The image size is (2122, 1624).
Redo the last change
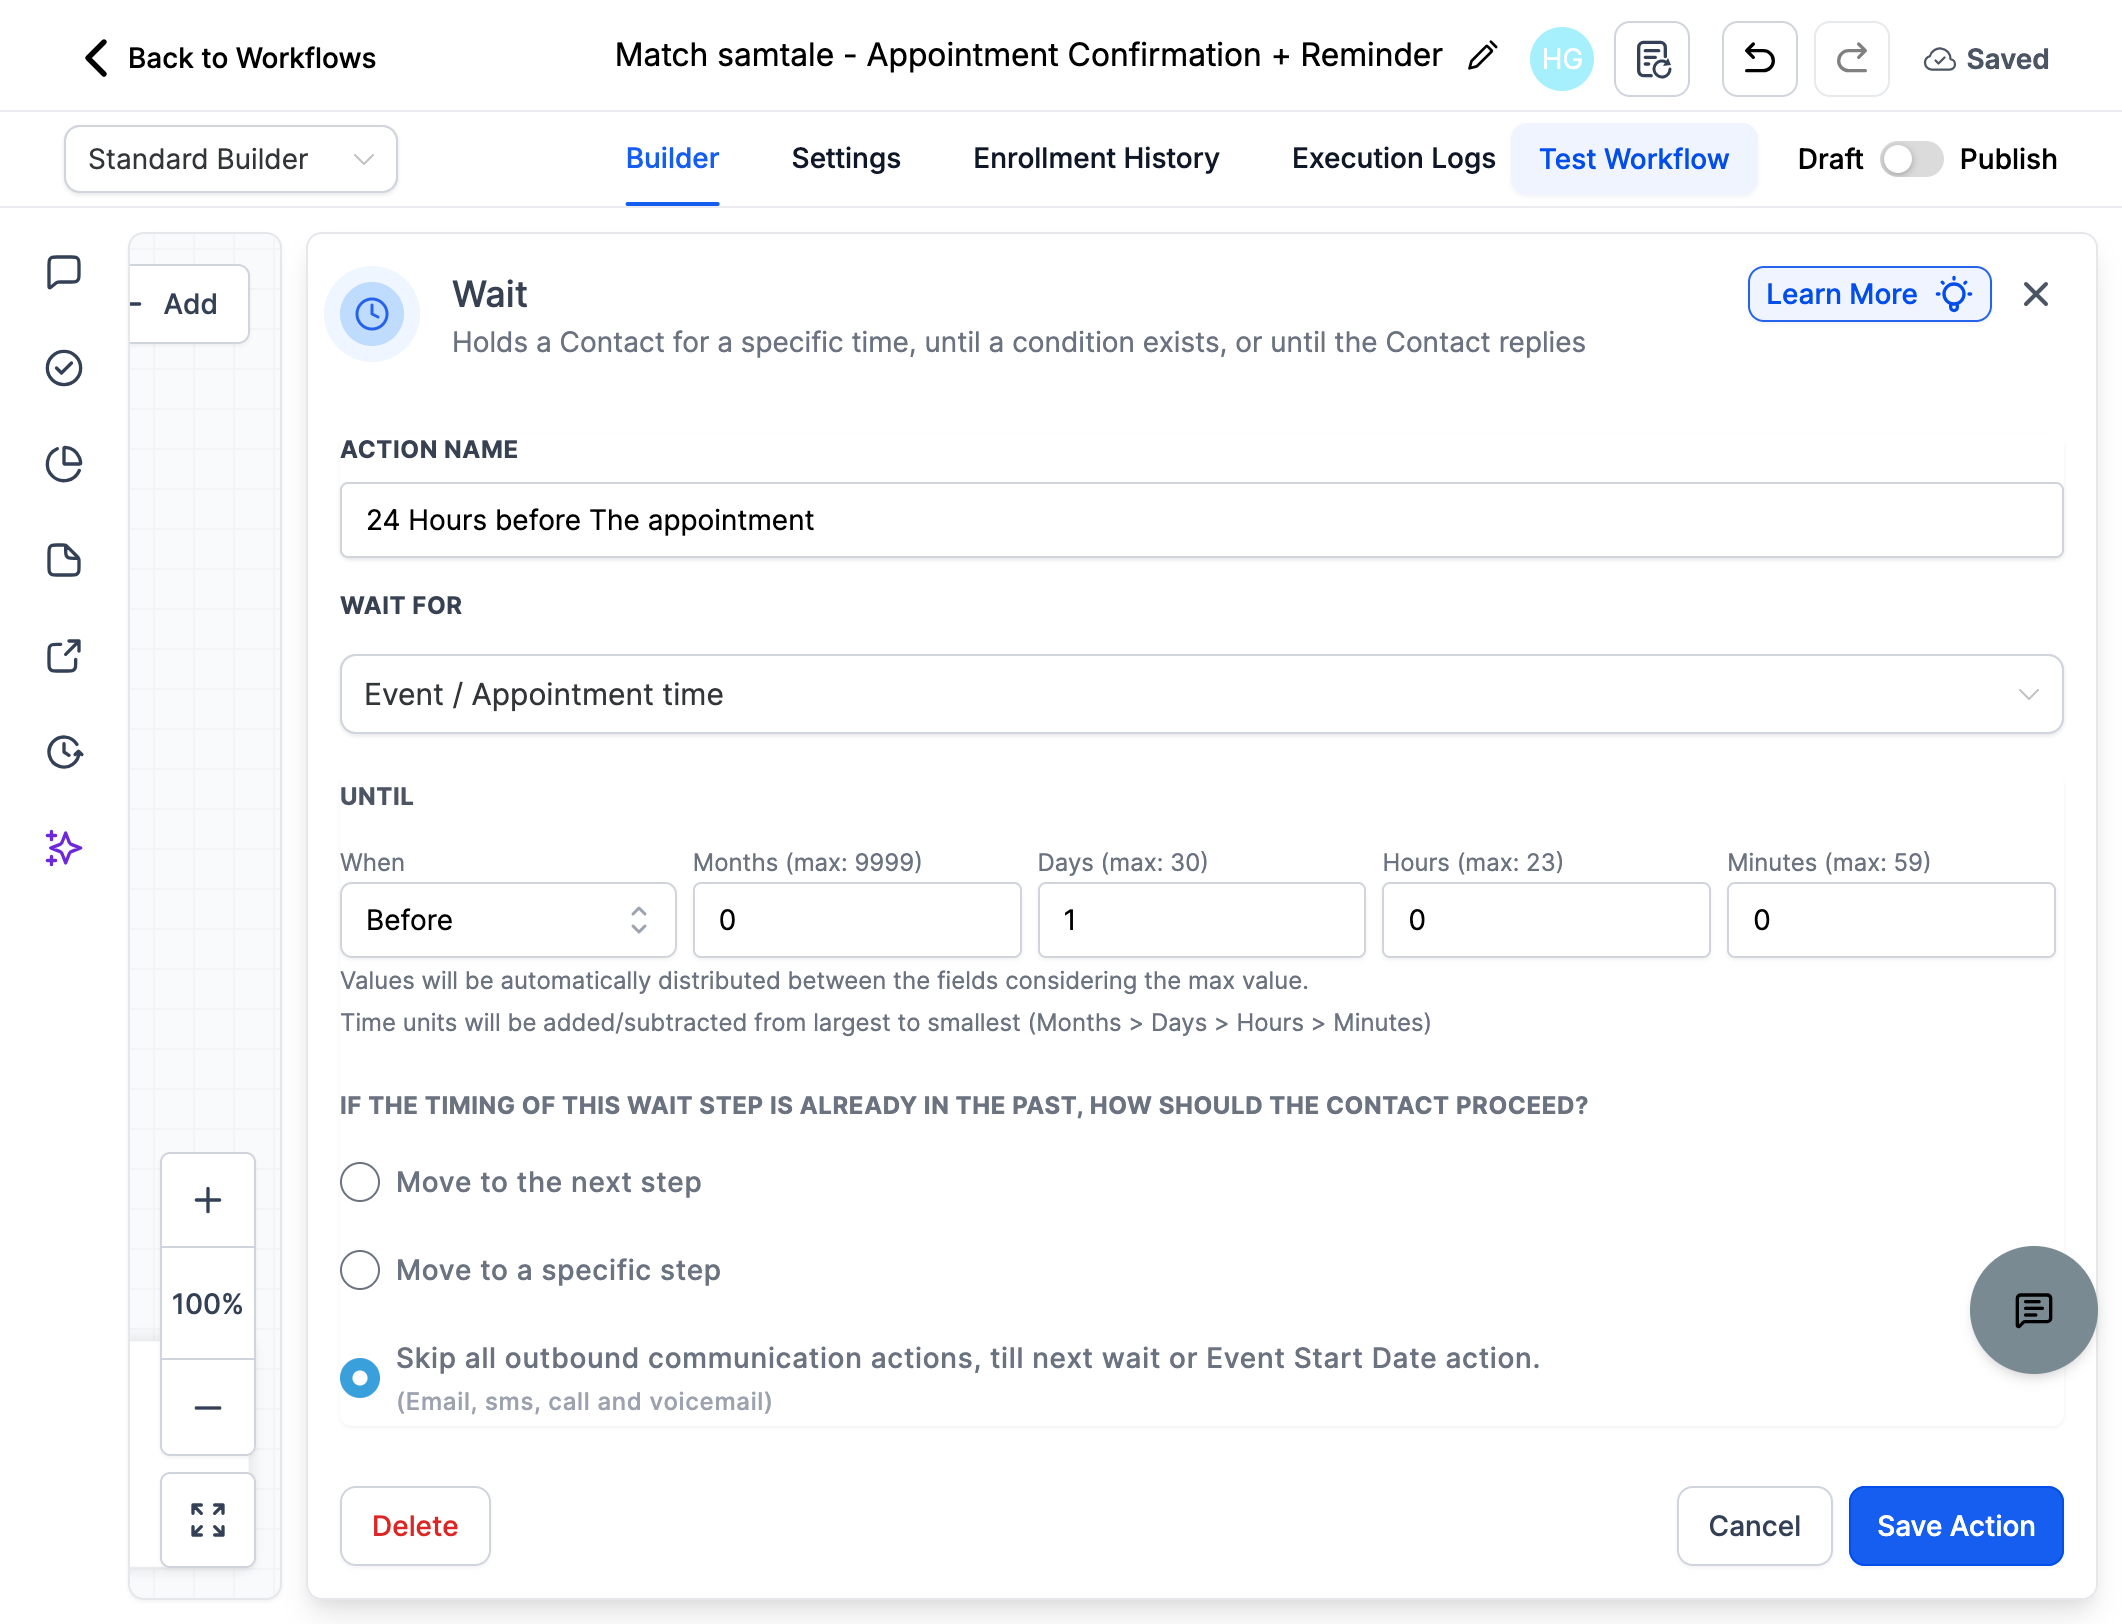click(x=1852, y=59)
